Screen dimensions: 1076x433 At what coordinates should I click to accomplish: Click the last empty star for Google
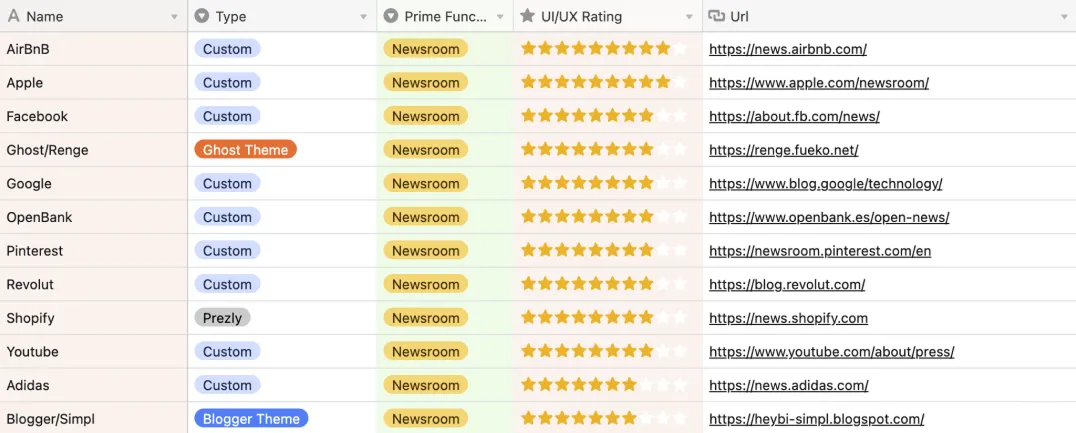(680, 184)
